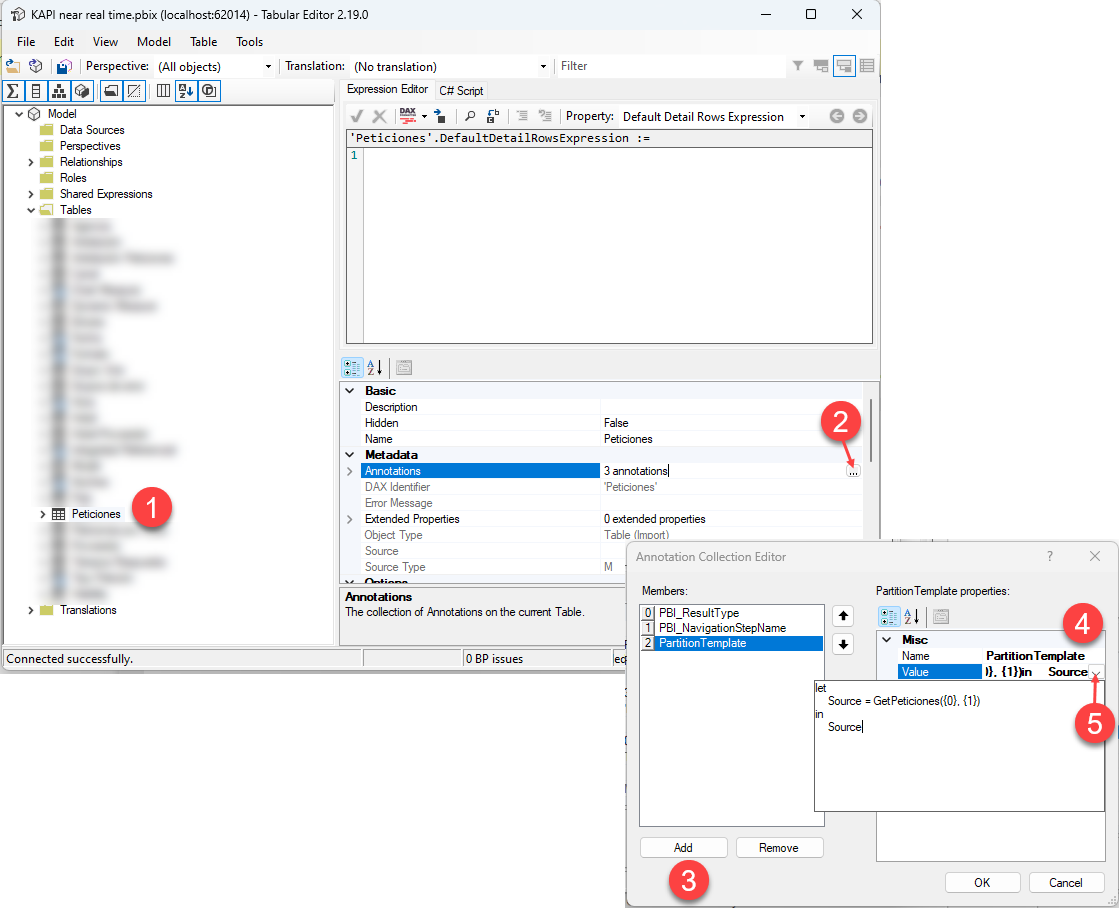Click the Show display folders icon
This screenshot has height=908, width=1119.
[110, 91]
